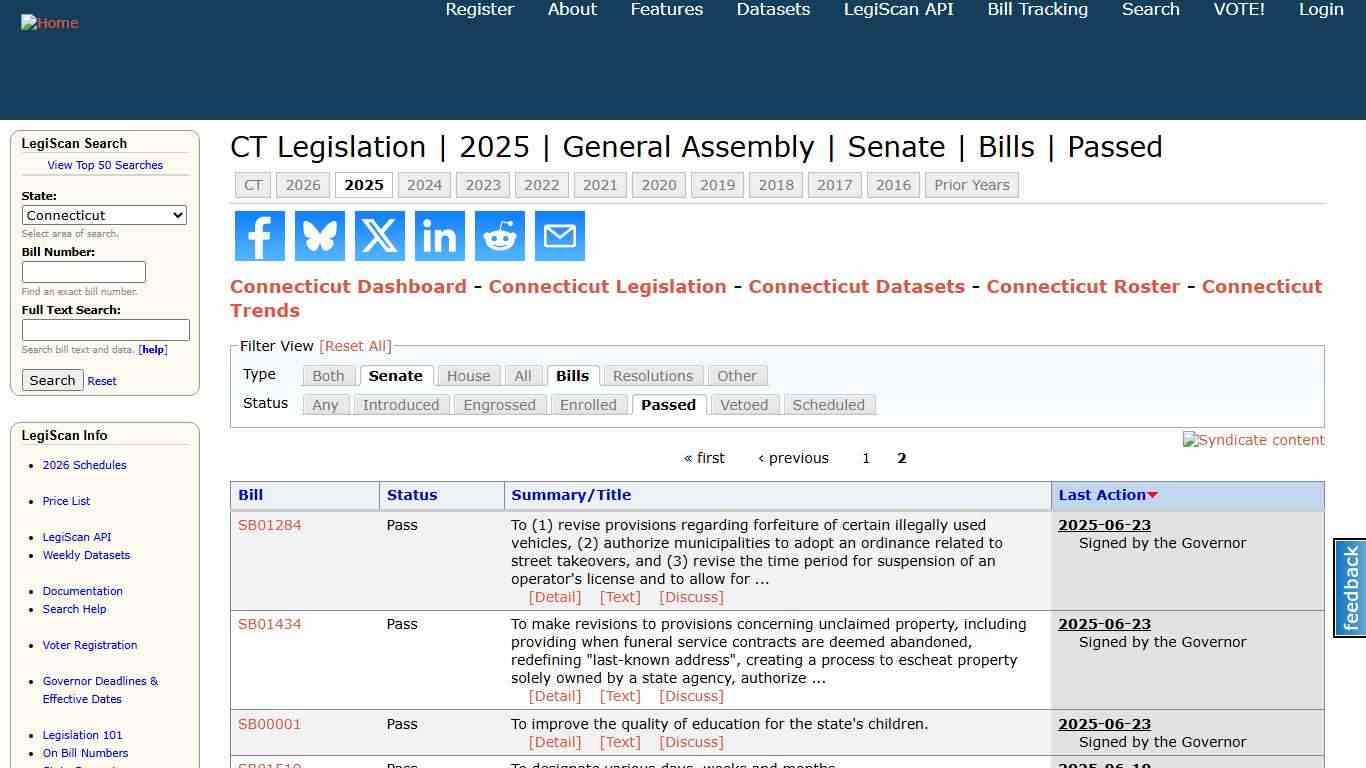The image size is (1366, 768).
Task: Switch the Type filter to Resolutions
Action: pyautogui.click(x=652, y=375)
